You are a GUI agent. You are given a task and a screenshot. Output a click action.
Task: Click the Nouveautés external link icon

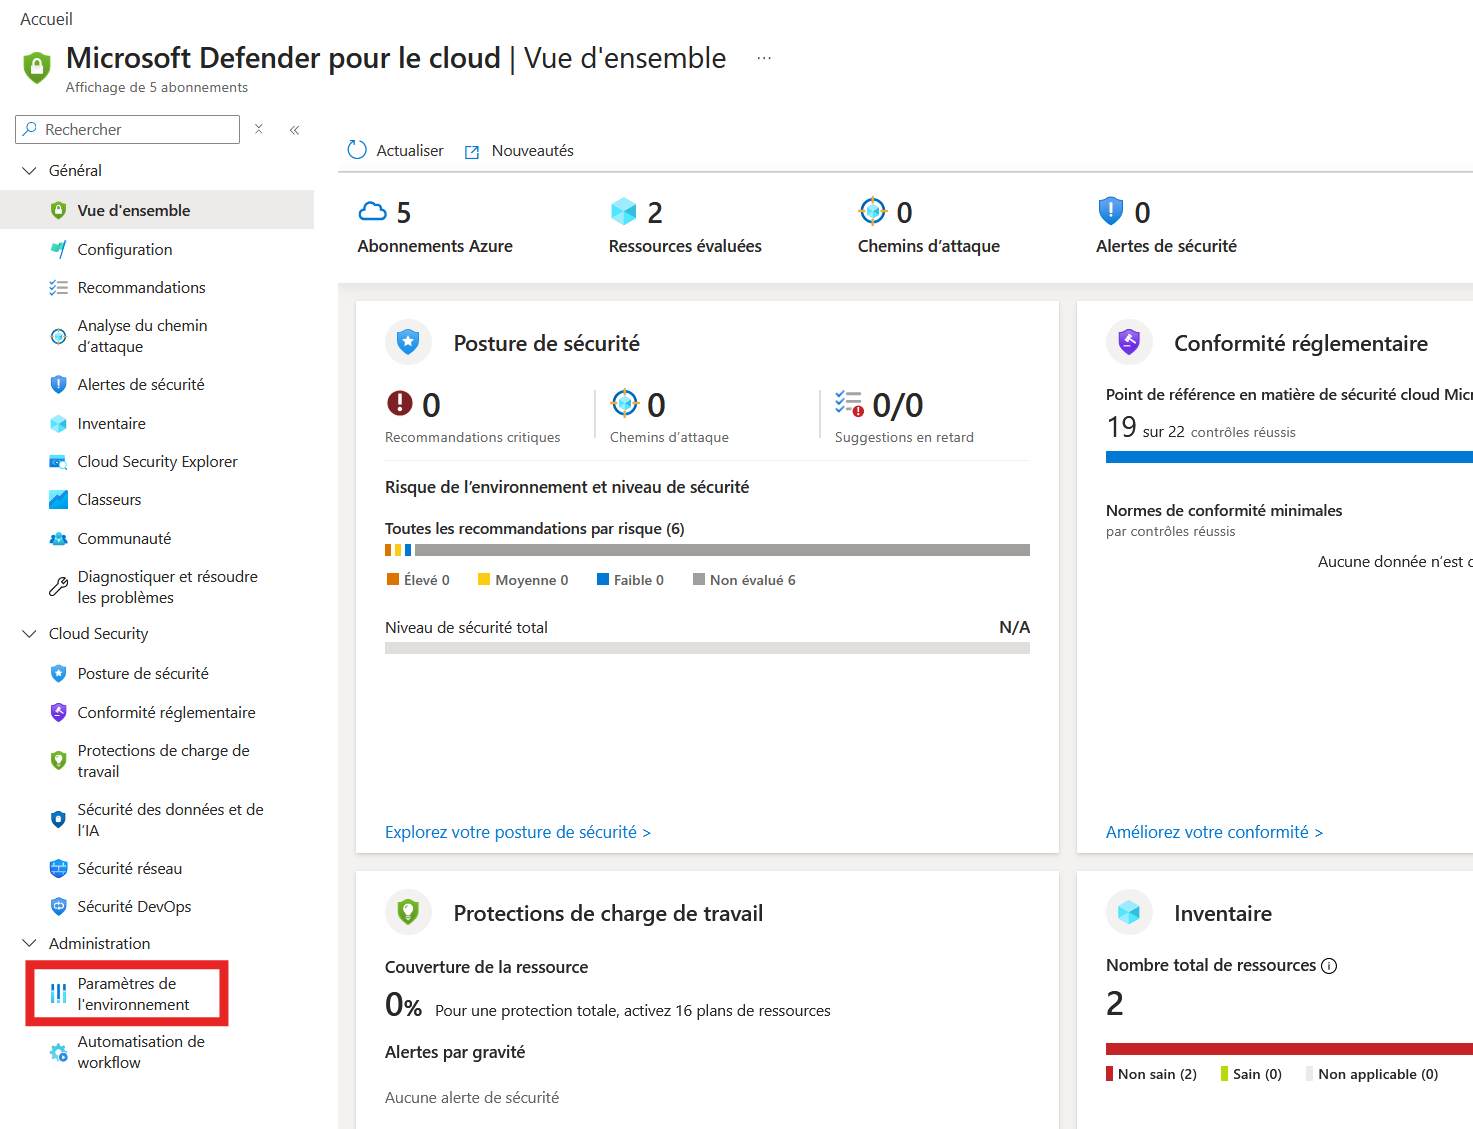(x=472, y=152)
